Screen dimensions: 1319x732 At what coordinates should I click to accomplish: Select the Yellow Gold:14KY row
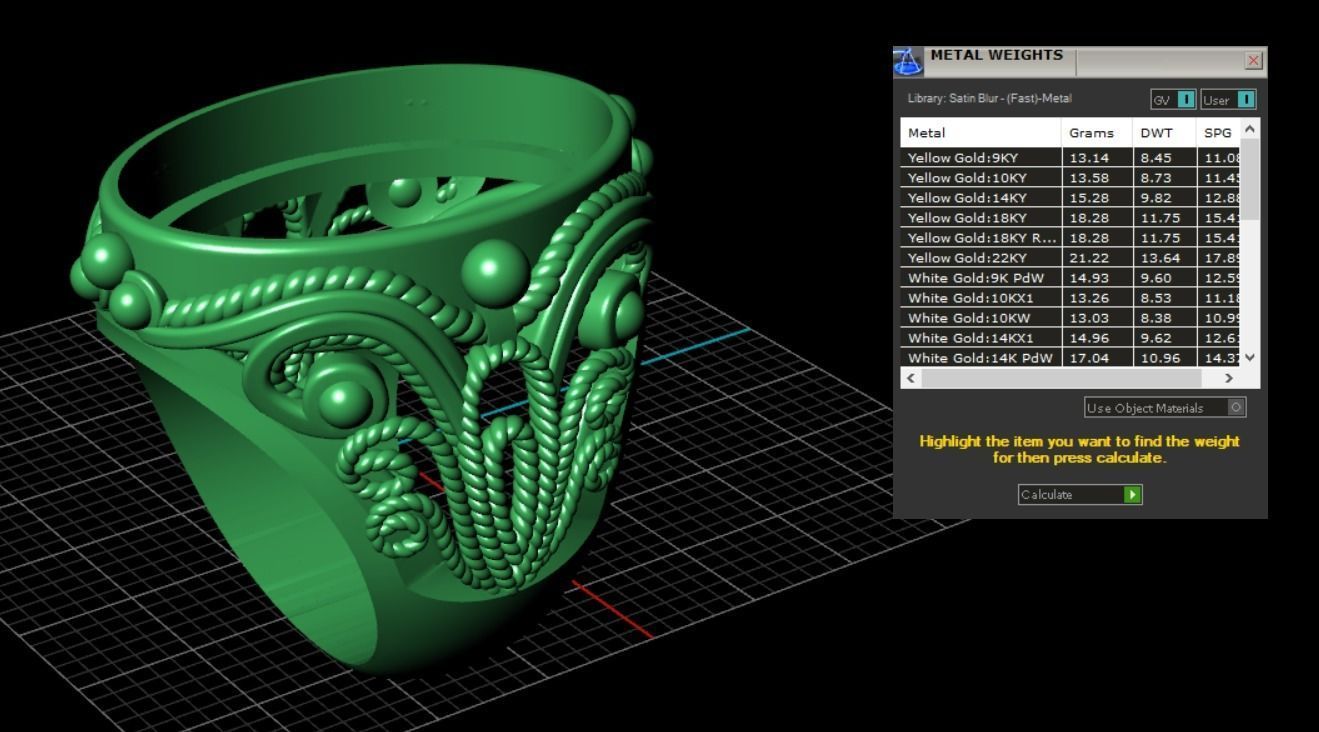coord(1070,198)
